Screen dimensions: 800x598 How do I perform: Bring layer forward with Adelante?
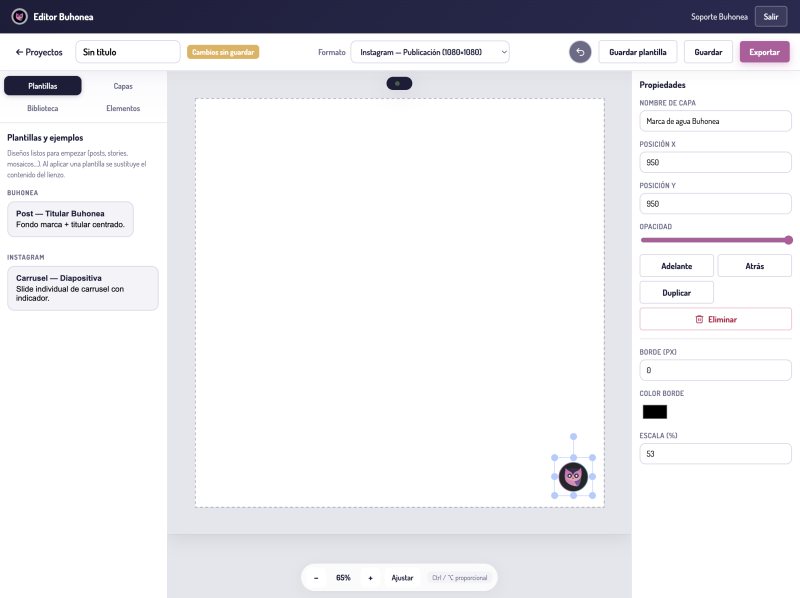pyautogui.click(x=677, y=266)
